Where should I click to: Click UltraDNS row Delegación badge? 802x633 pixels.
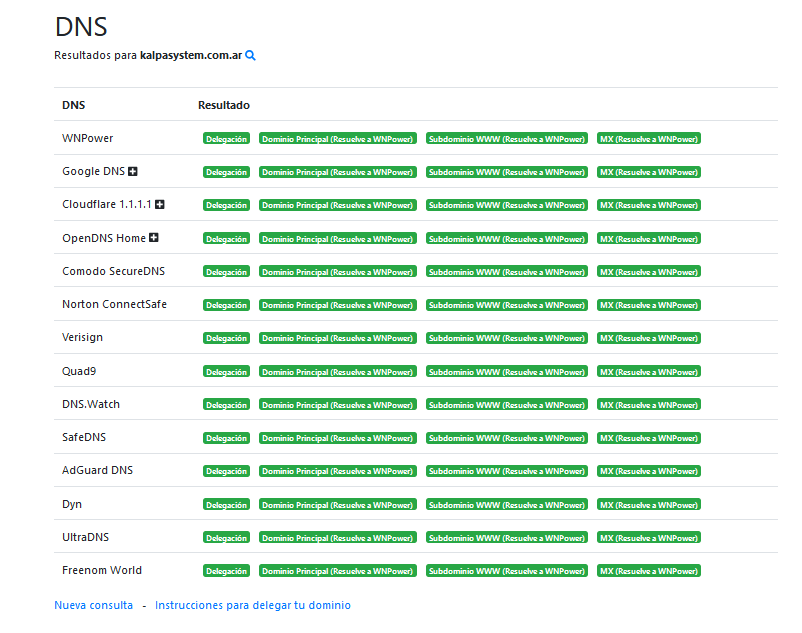[x=227, y=537]
